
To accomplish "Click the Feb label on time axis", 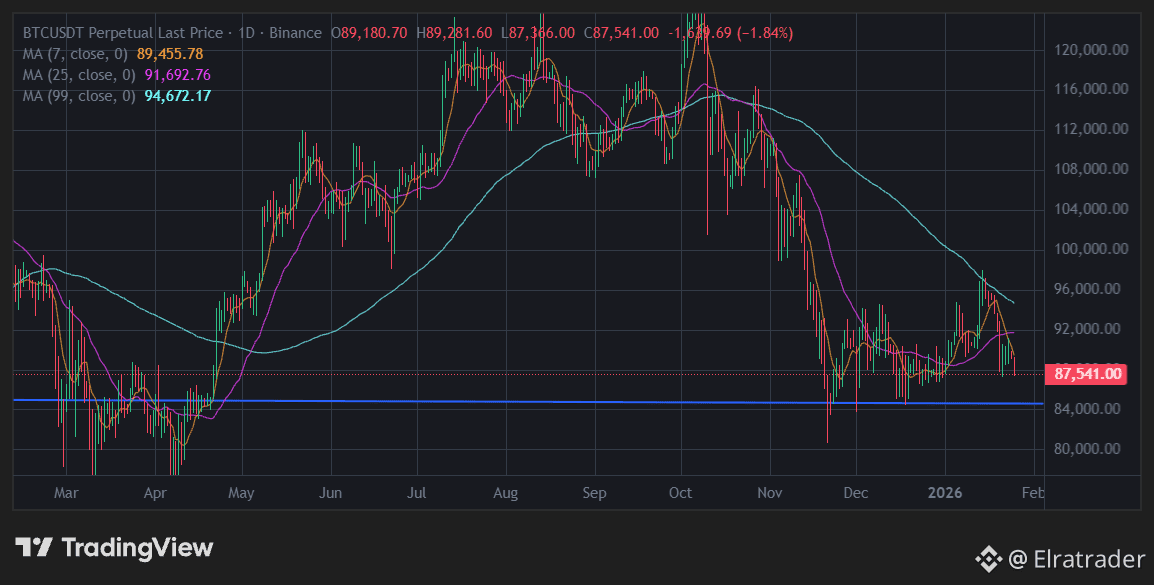I will pyautogui.click(x=1033, y=493).
